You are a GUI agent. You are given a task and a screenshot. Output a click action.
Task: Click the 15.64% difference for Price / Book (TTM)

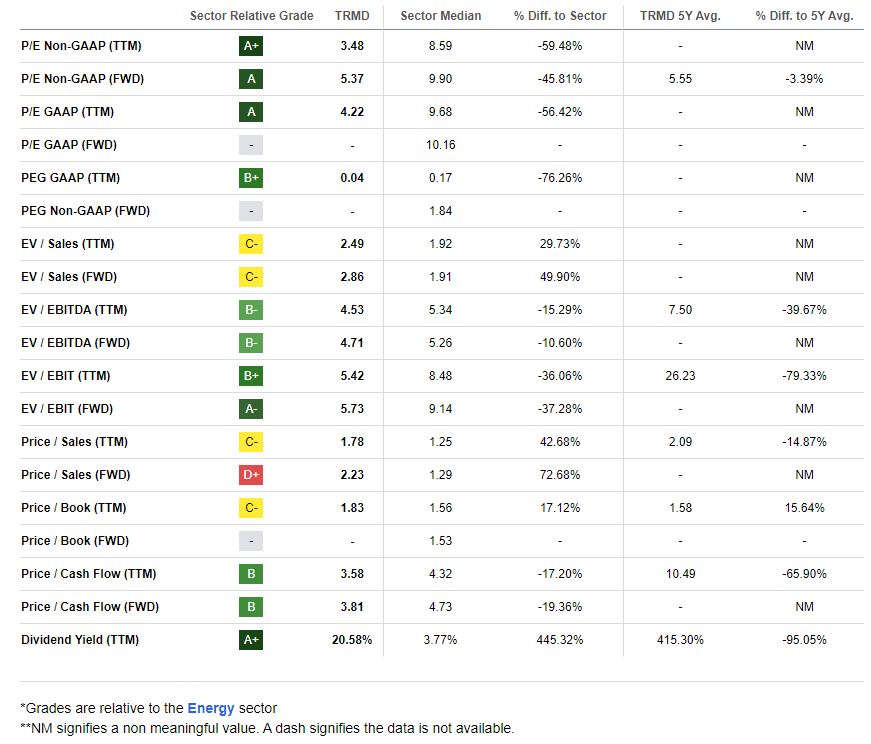coord(804,508)
